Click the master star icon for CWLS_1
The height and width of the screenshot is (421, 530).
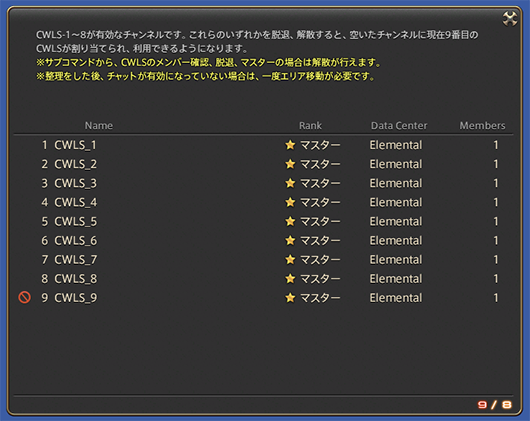[290, 145]
